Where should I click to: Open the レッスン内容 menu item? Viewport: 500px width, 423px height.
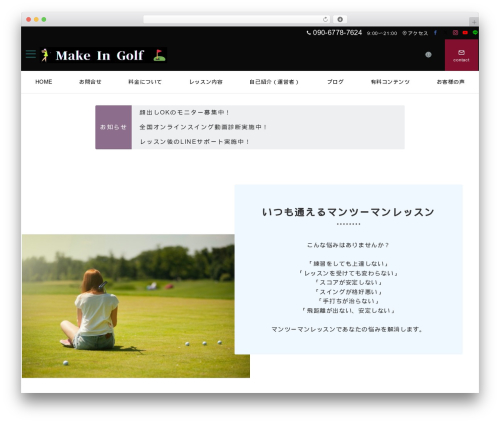tap(206, 82)
